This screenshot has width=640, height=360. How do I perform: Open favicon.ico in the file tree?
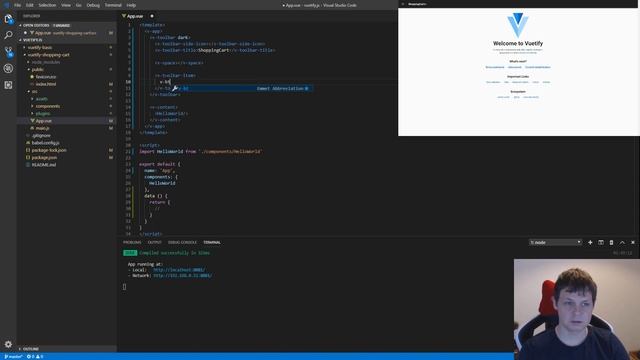[x=46, y=77]
